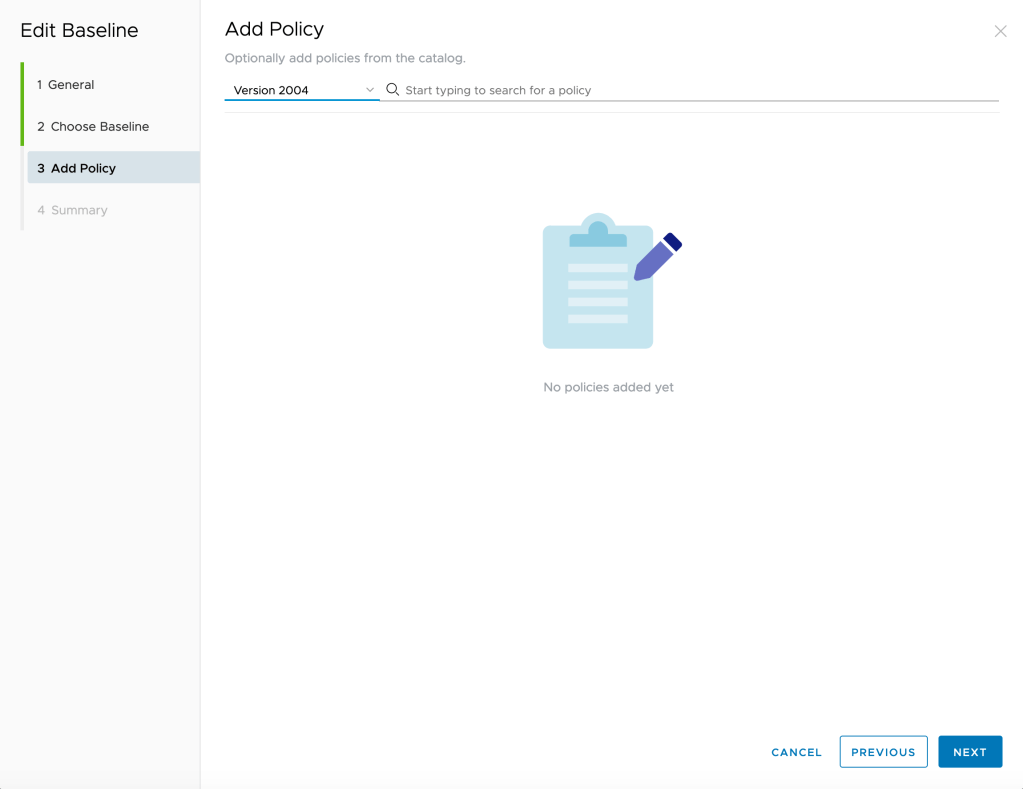Screen dimensions: 1023x789
Task: Click the purple pencil icon
Action: point(657,258)
